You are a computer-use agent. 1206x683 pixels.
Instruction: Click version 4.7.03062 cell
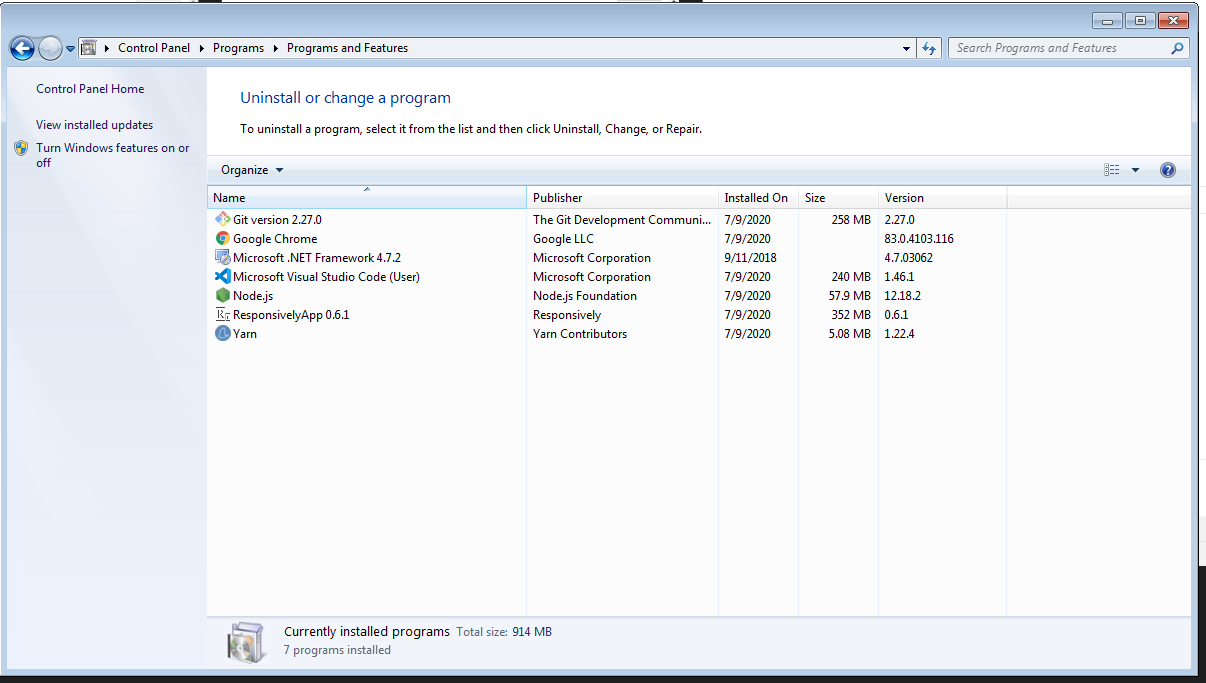909,258
